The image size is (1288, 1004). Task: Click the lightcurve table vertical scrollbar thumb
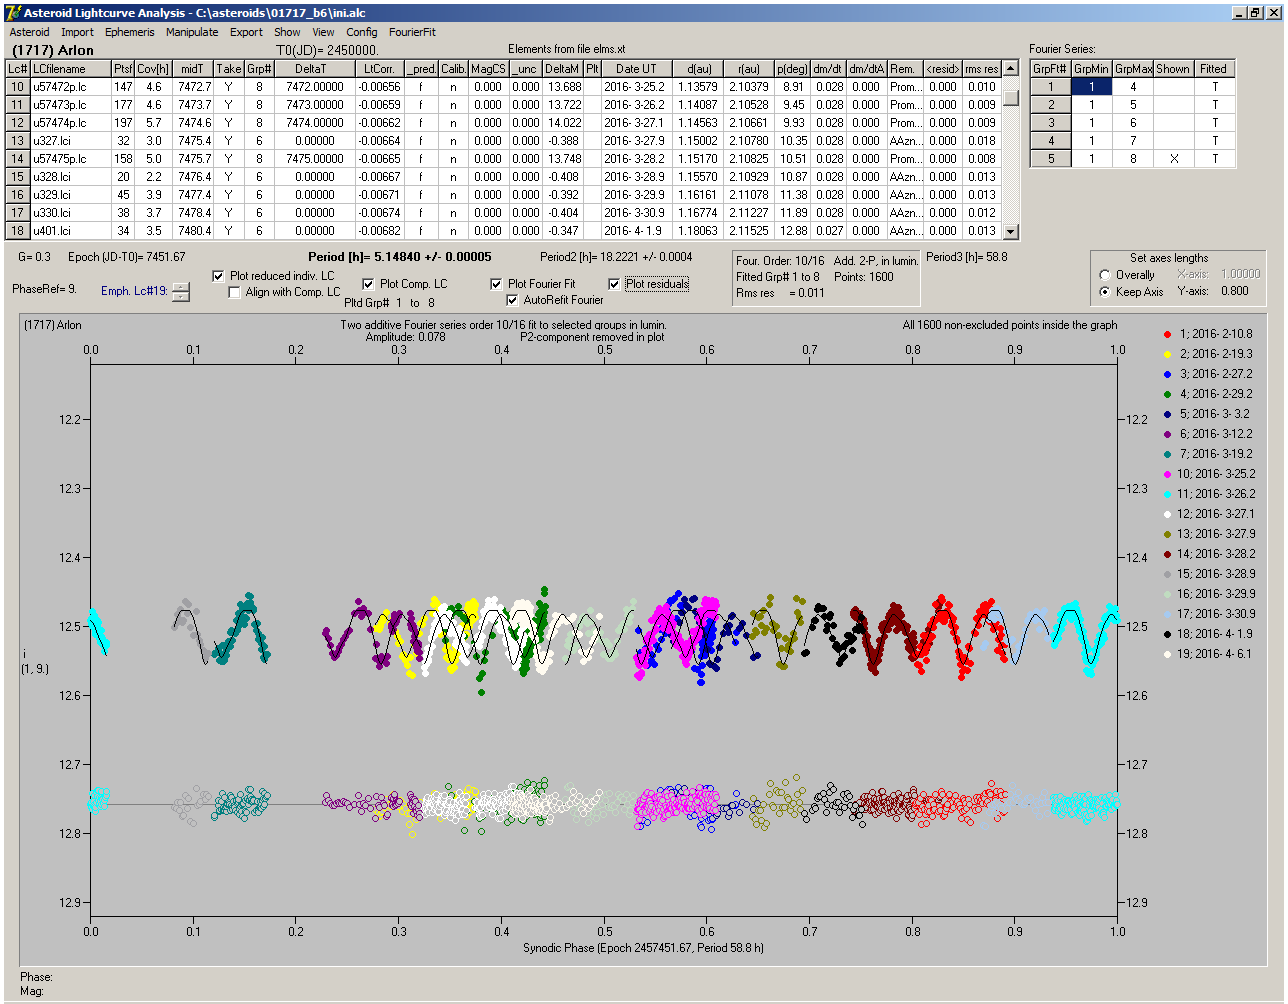tap(1011, 98)
